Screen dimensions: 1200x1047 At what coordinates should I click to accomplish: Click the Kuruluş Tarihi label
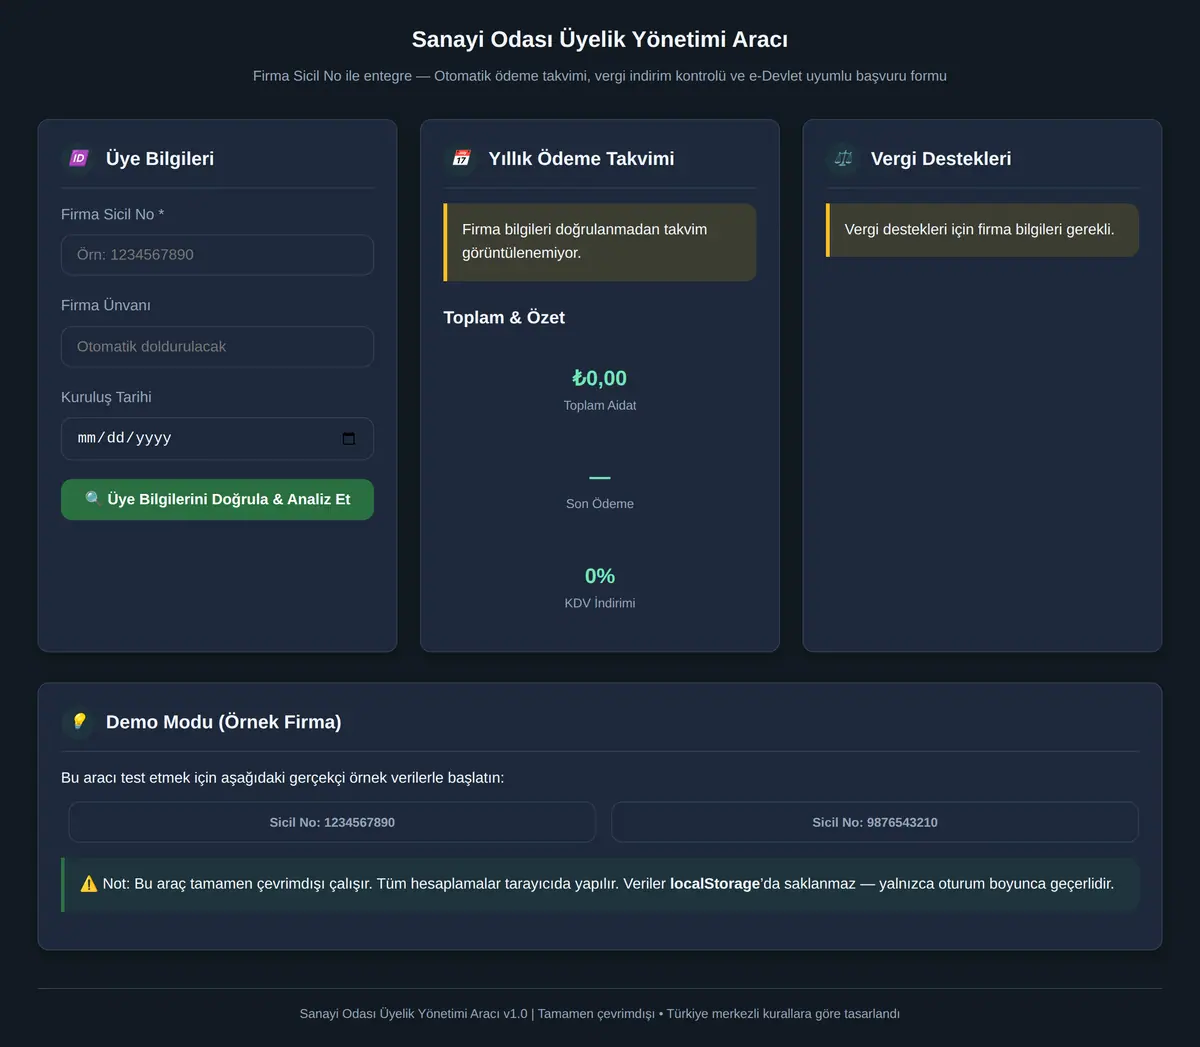106,397
